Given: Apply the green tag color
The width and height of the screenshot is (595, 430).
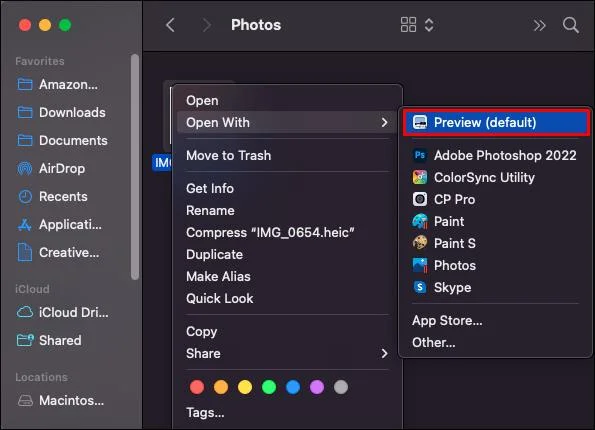Looking at the screenshot, I should pyautogui.click(x=269, y=387).
